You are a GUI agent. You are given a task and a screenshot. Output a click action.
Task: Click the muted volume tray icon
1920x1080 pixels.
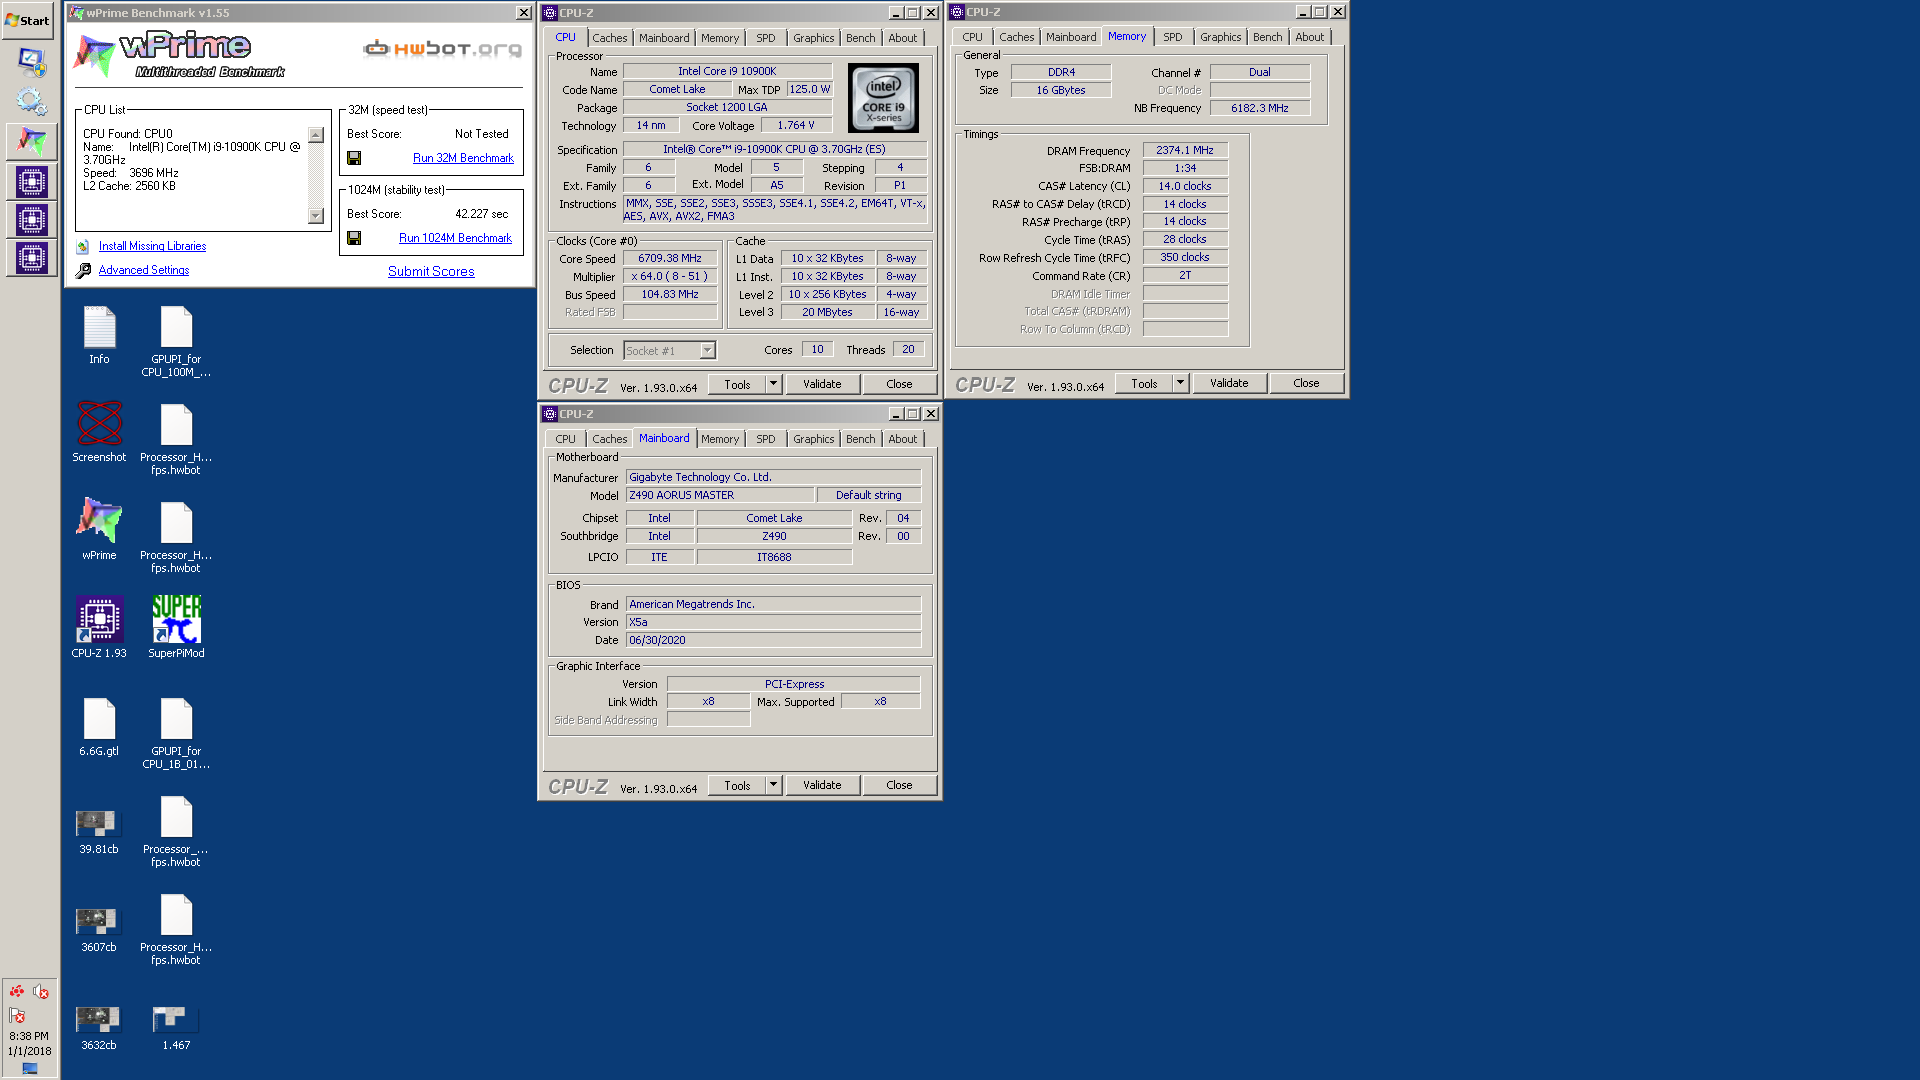[x=41, y=991]
